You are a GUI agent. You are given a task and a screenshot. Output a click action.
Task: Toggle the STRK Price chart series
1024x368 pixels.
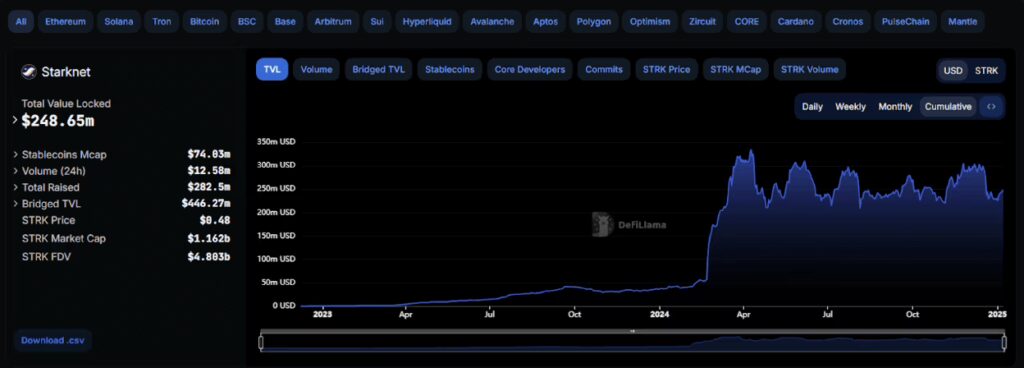point(666,69)
